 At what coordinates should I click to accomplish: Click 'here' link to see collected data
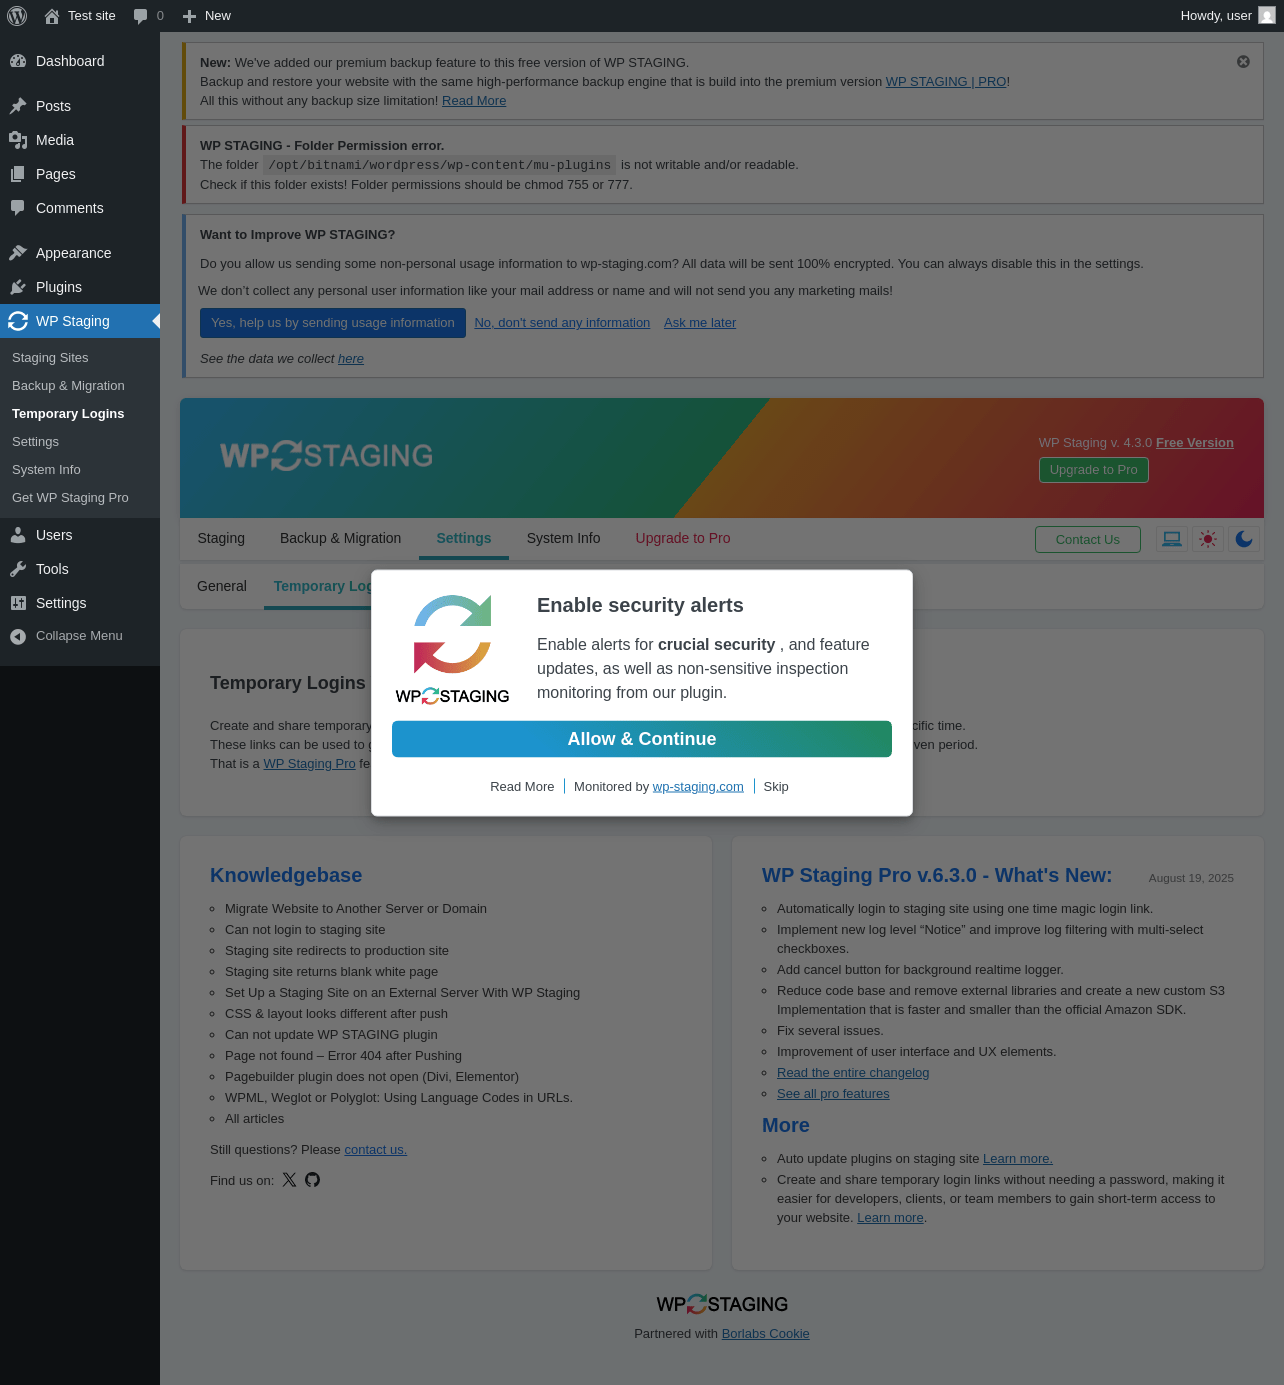[x=351, y=359]
